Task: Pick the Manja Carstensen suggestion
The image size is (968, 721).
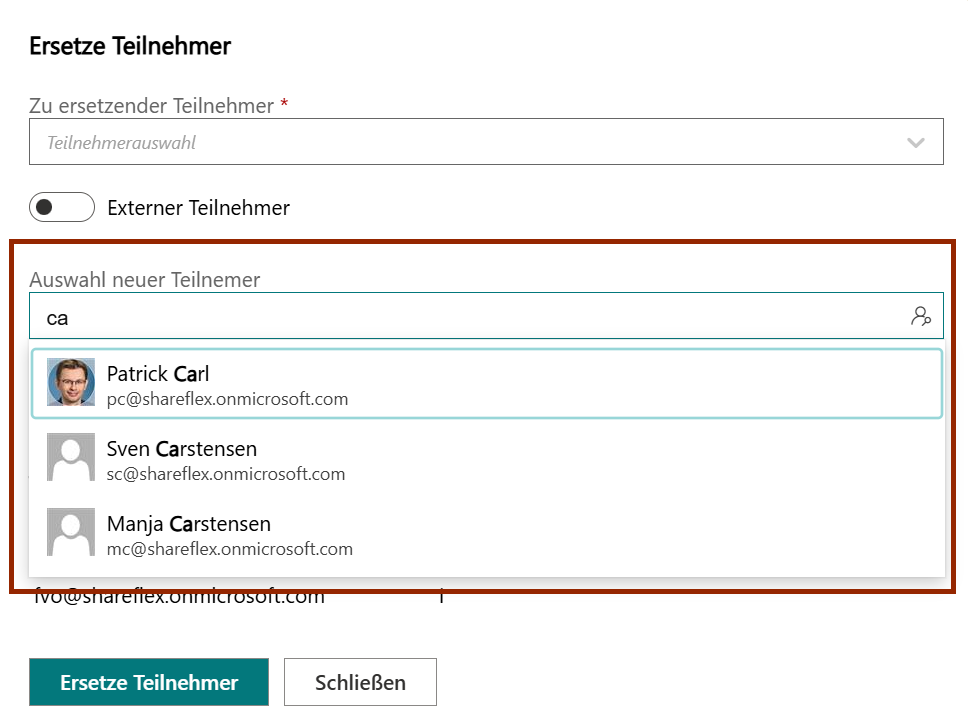Action: point(500,533)
